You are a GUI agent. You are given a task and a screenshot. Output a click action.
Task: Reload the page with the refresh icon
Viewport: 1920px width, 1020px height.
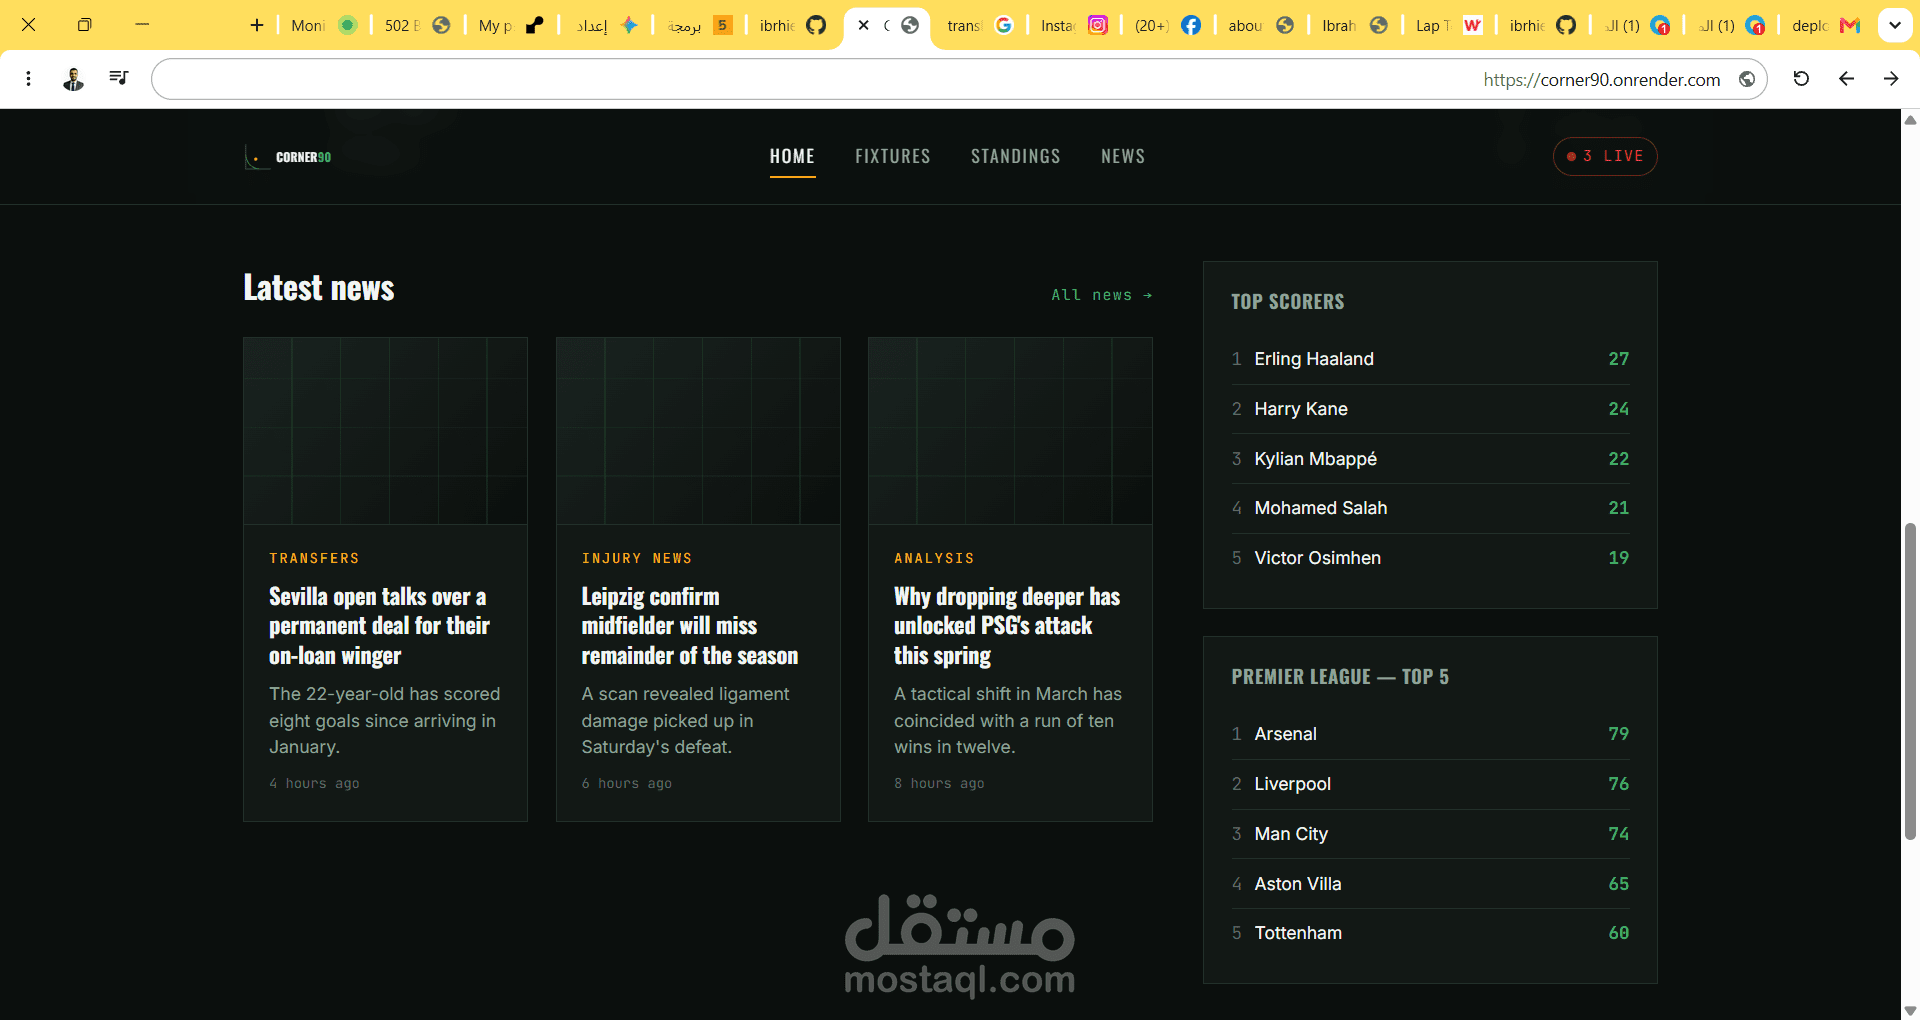[x=1801, y=78]
